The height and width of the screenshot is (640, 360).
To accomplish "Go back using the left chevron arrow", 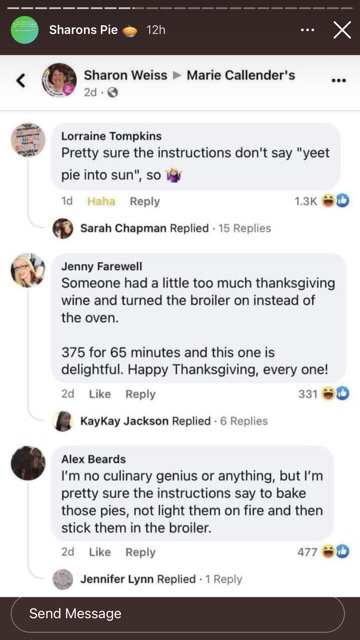I will [20, 80].
